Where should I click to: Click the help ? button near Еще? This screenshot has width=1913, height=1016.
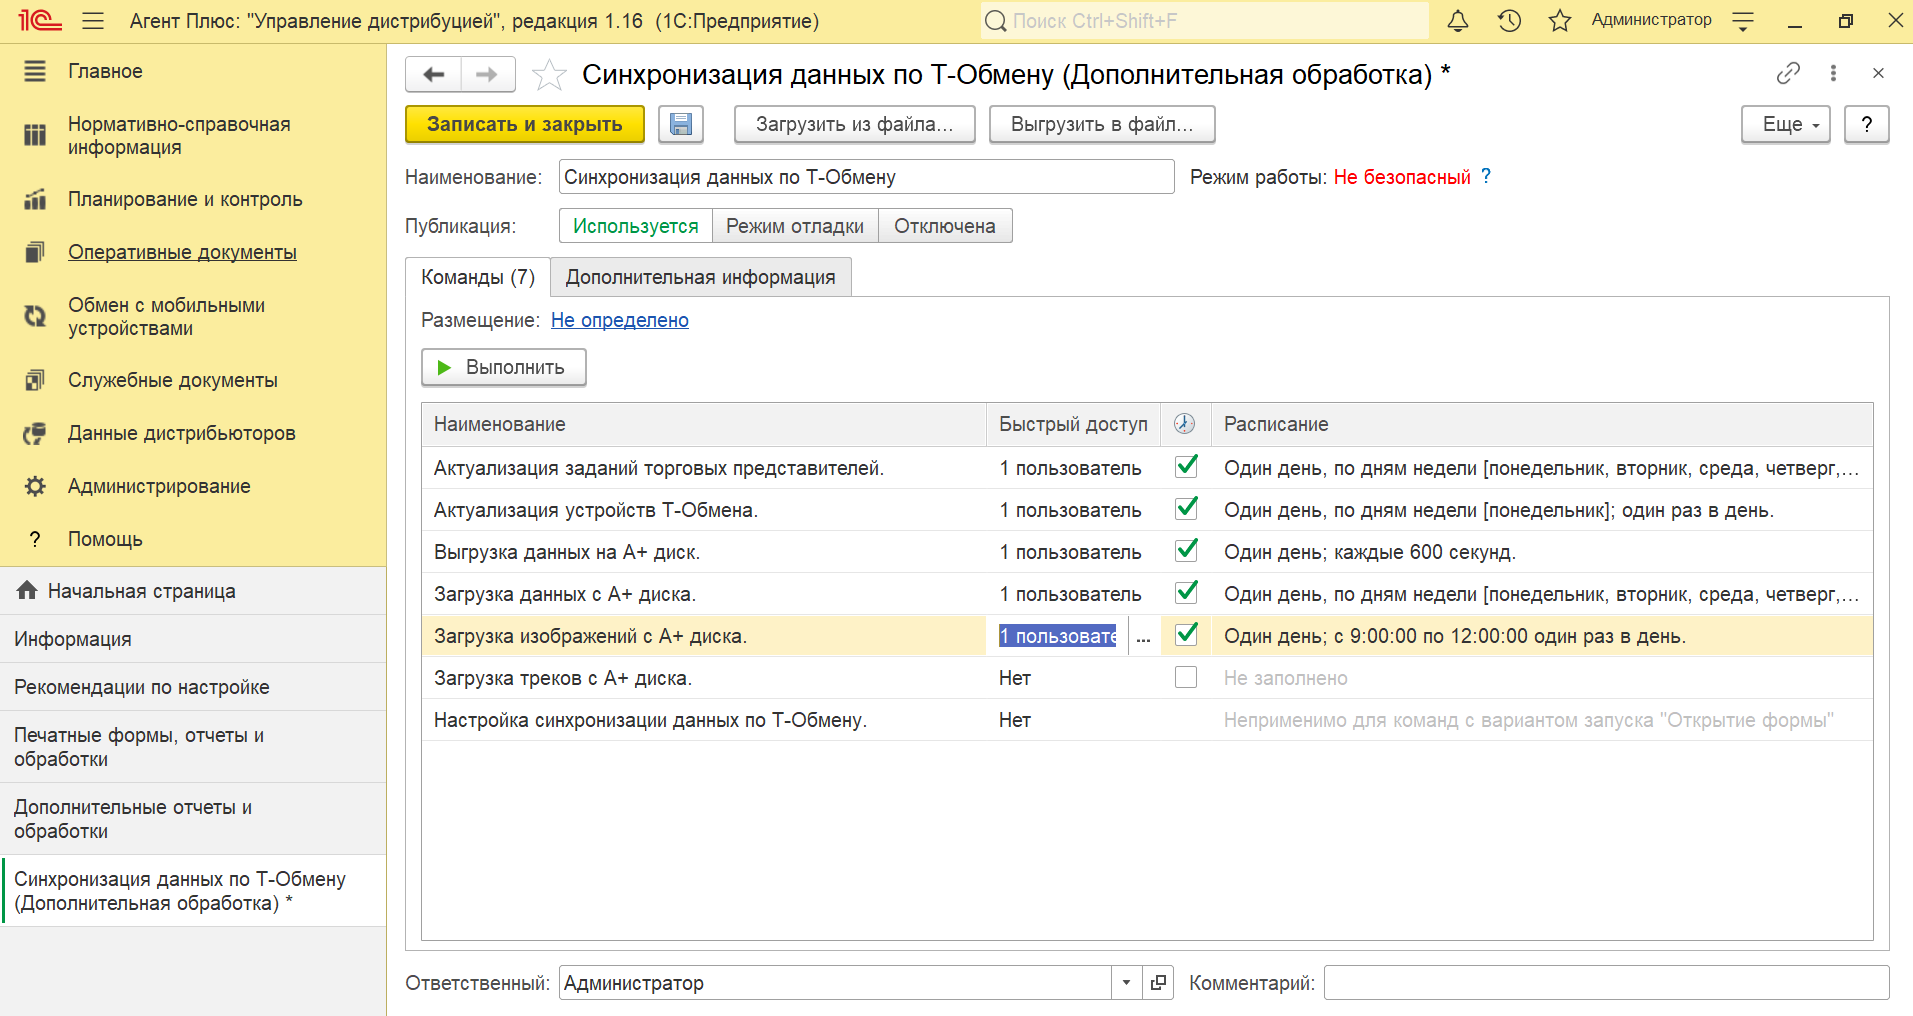point(1867,124)
